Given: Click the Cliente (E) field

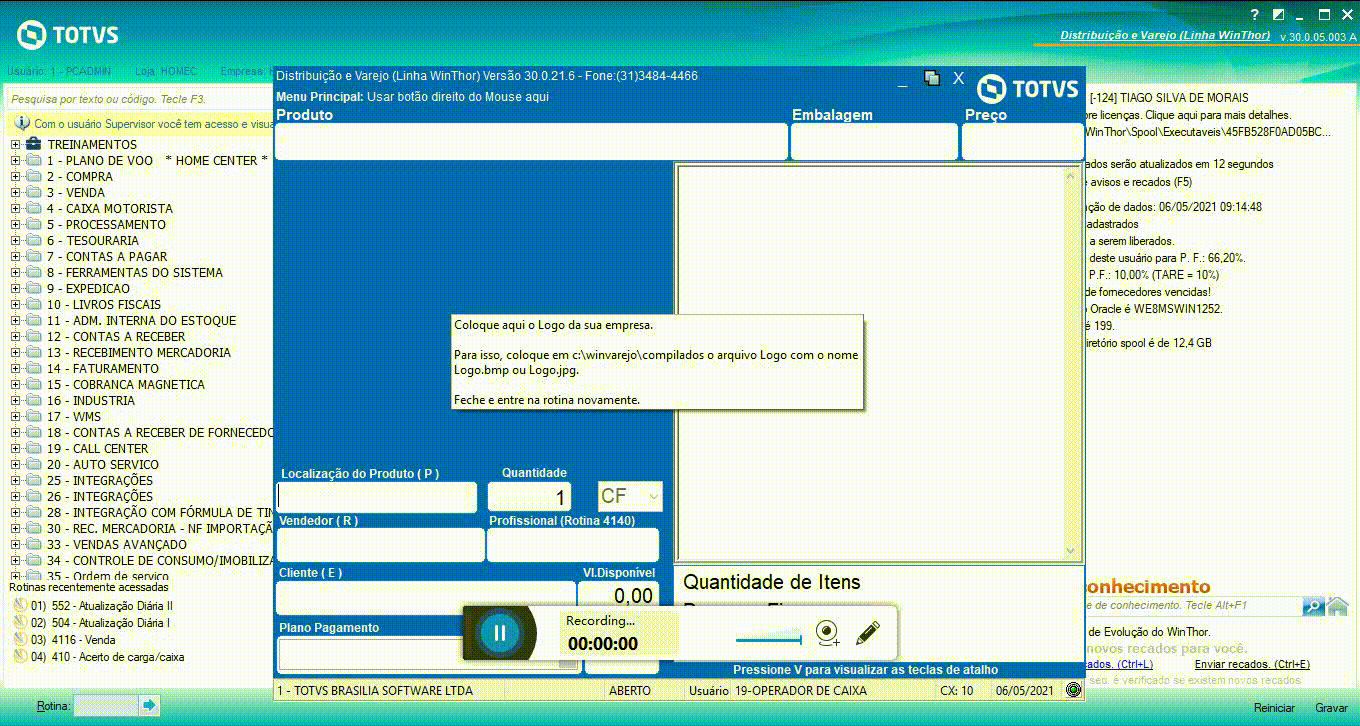Looking at the screenshot, I should tap(426, 597).
